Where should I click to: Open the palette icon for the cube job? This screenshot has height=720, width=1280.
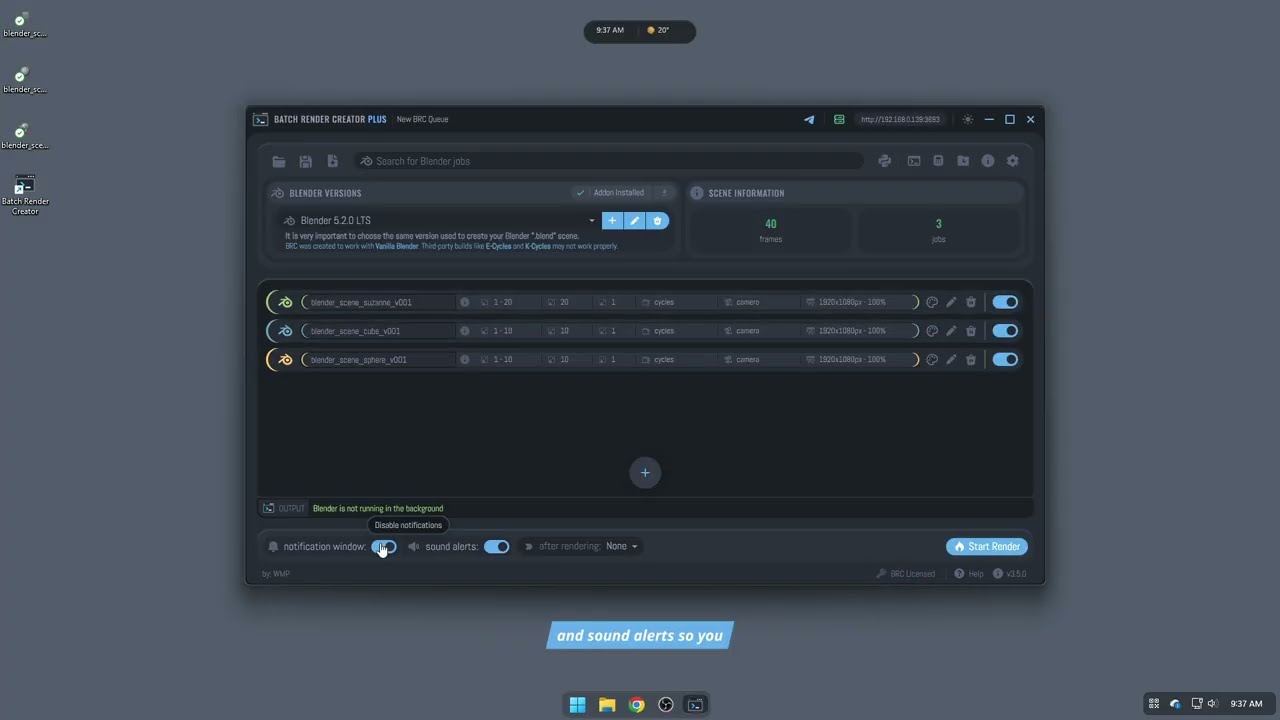click(x=932, y=331)
